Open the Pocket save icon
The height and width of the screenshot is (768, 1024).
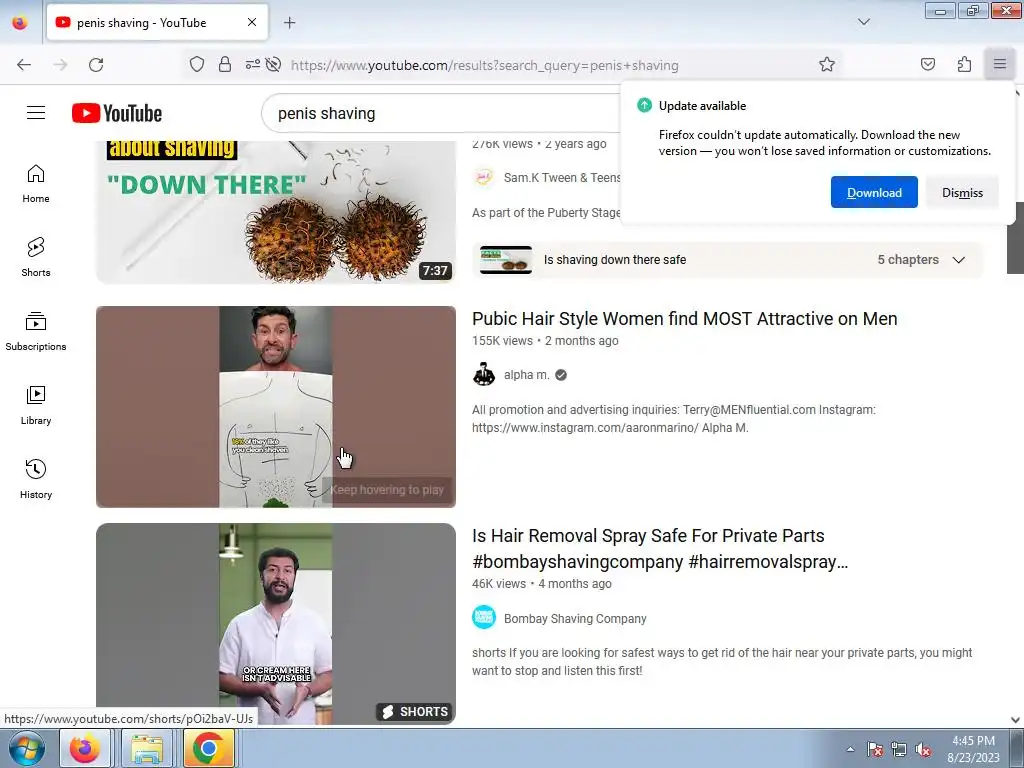(927, 64)
